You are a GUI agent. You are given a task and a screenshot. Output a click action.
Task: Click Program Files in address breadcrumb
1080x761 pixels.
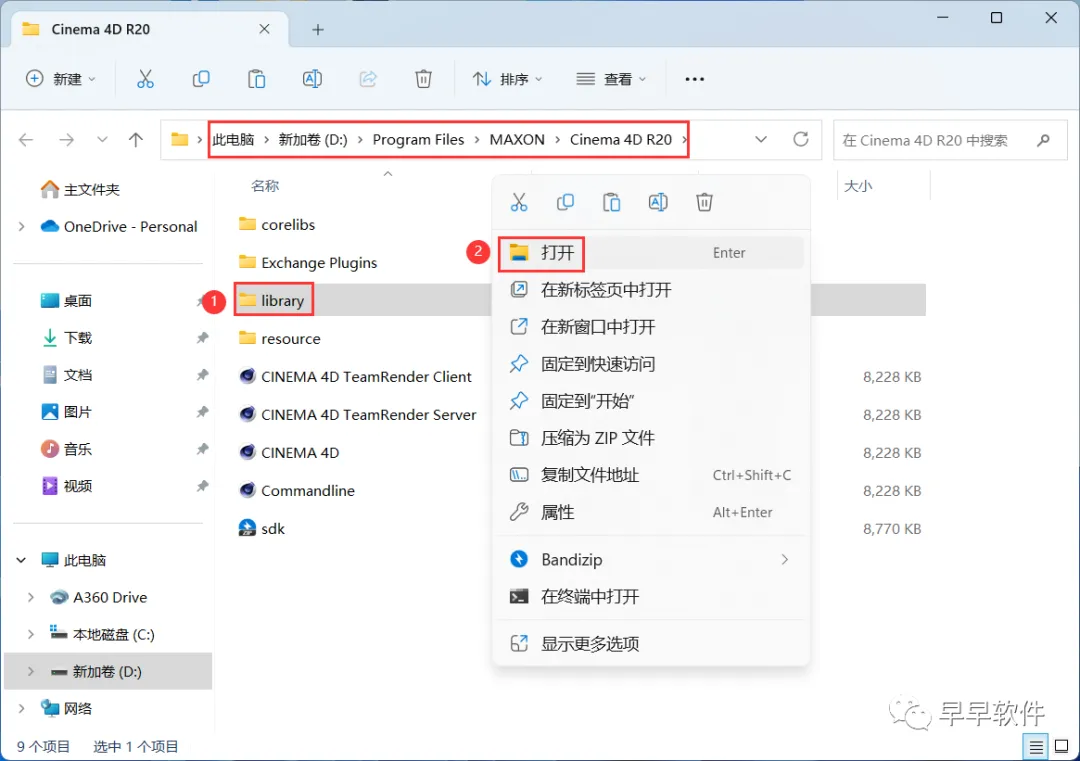click(x=418, y=140)
